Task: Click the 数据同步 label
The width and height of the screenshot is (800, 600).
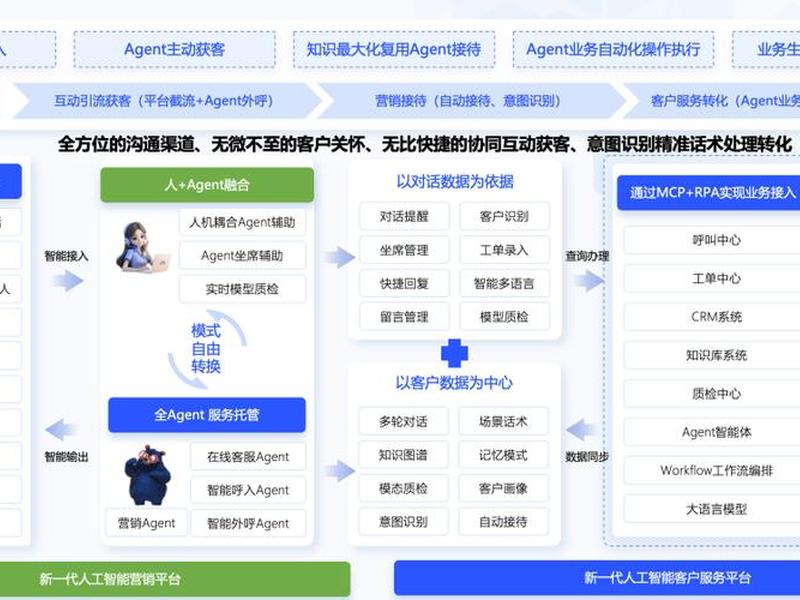Action: (587, 457)
